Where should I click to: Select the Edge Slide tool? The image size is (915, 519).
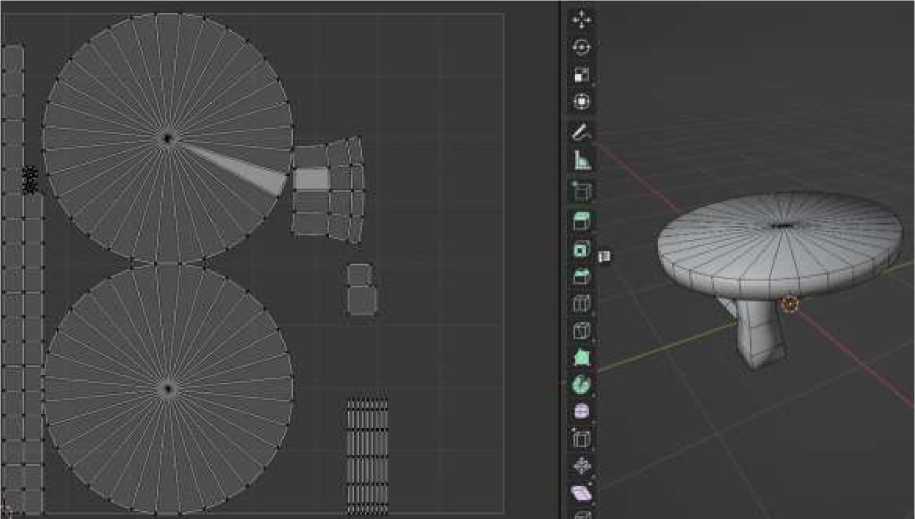(x=581, y=438)
